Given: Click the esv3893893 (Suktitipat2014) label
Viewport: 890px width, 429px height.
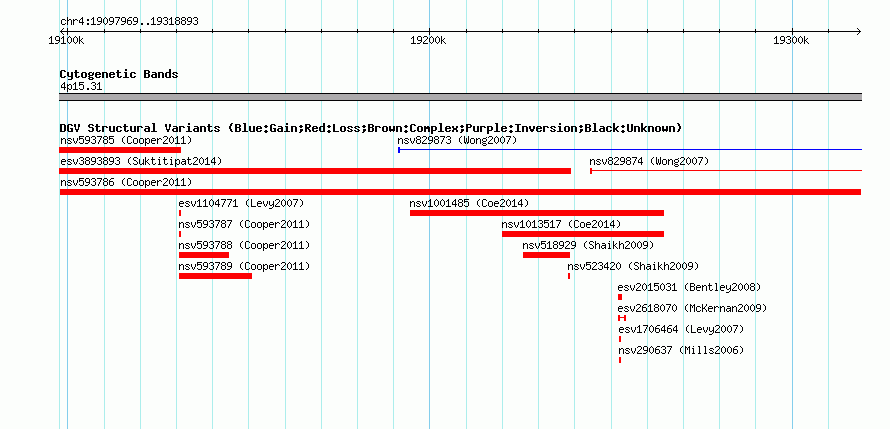Looking at the screenshot, I should [x=141, y=161].
